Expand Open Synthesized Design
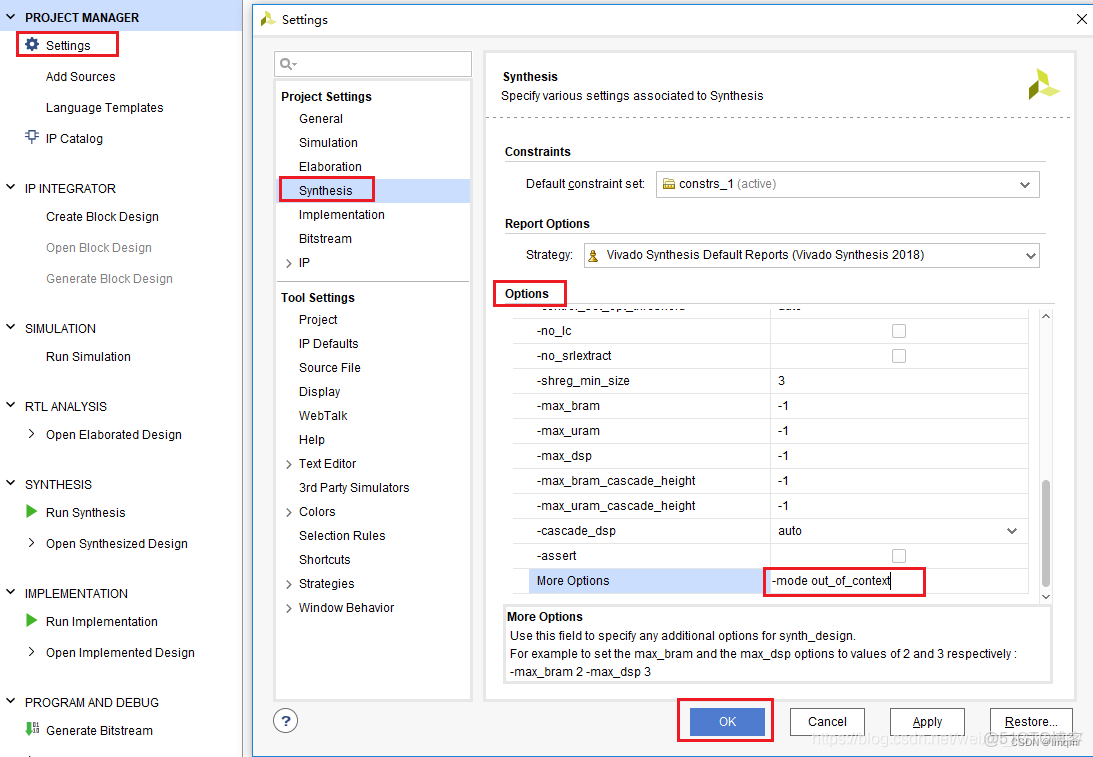This screenshot has height=757, width=1093. coord(31,542)
